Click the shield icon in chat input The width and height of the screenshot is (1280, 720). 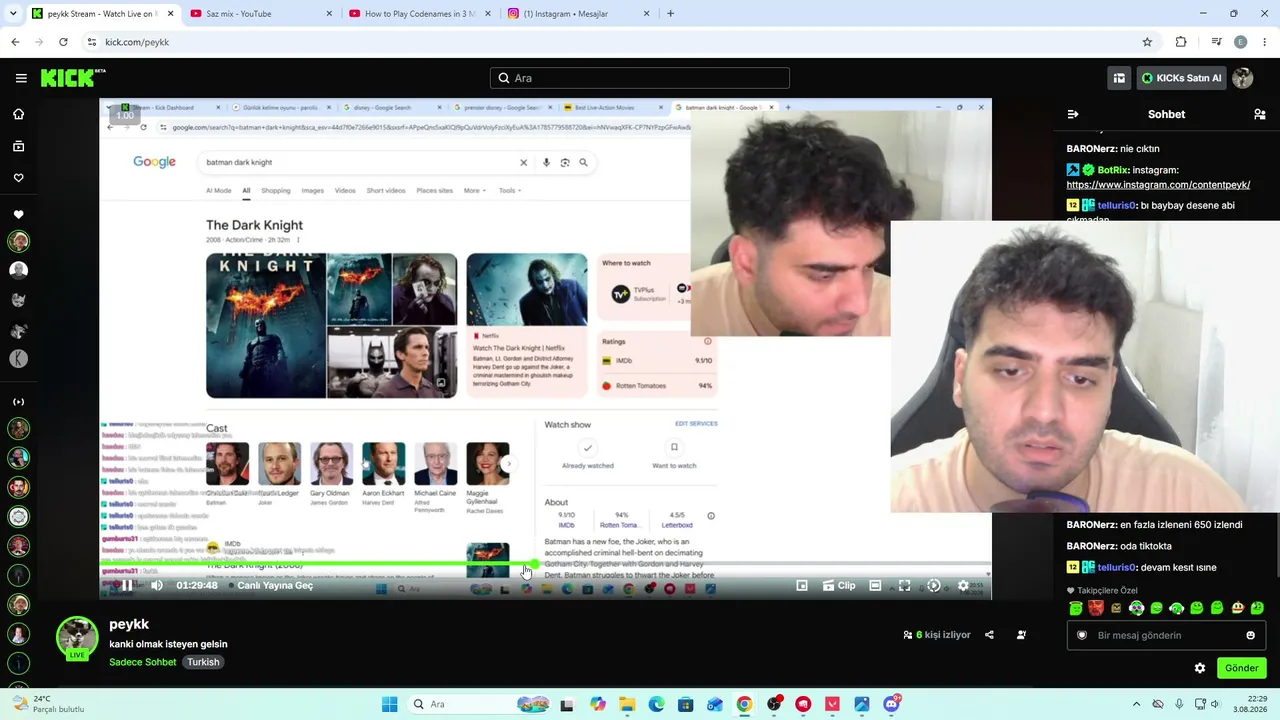(1082, 635)
